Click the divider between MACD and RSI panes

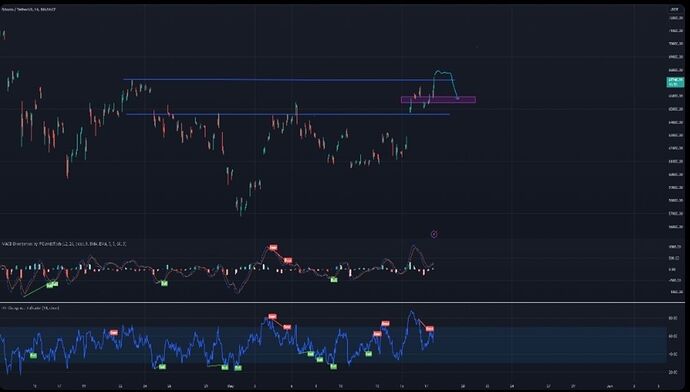342,302
